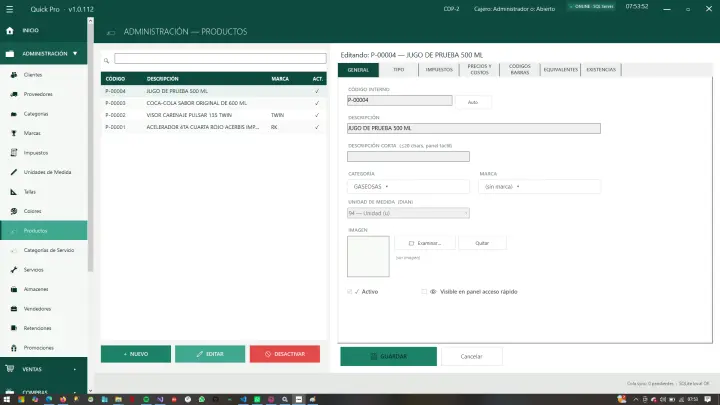The width and height of the screenshot is (720, 405).
Task: Open the Marca (sin marca) dropdown
Action: pyautogui.click(x=540, y=186)
